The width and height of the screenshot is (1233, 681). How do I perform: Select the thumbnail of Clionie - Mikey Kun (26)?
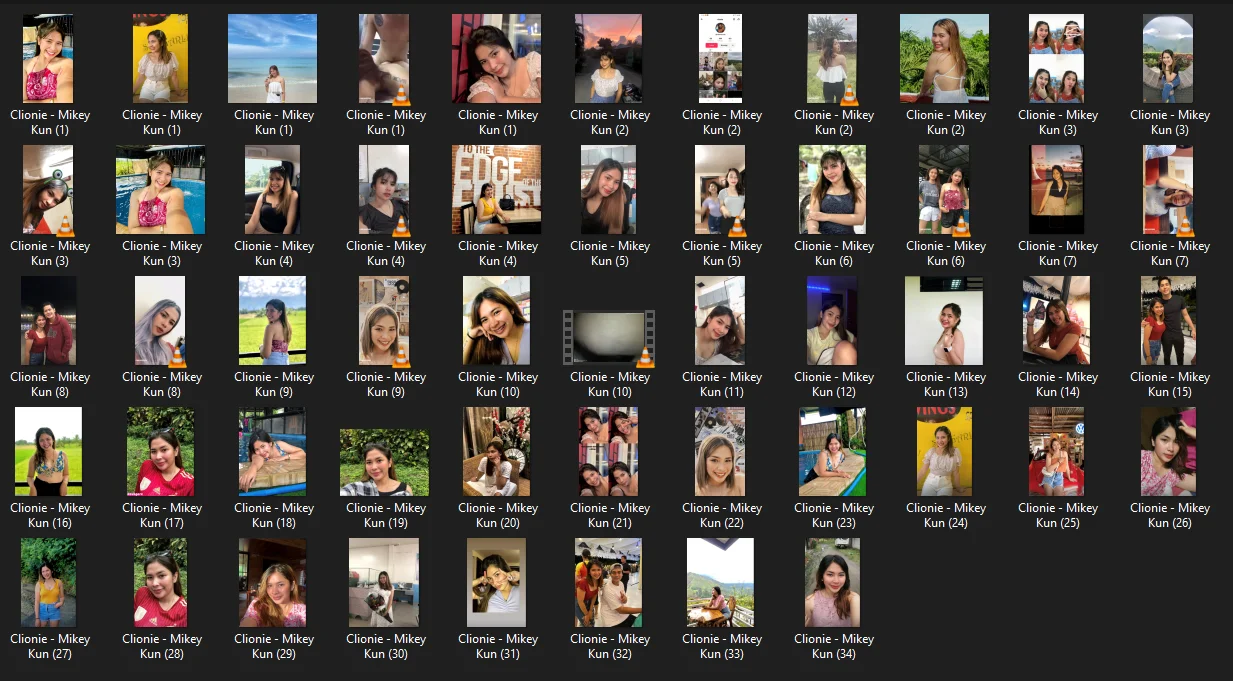1168,452
